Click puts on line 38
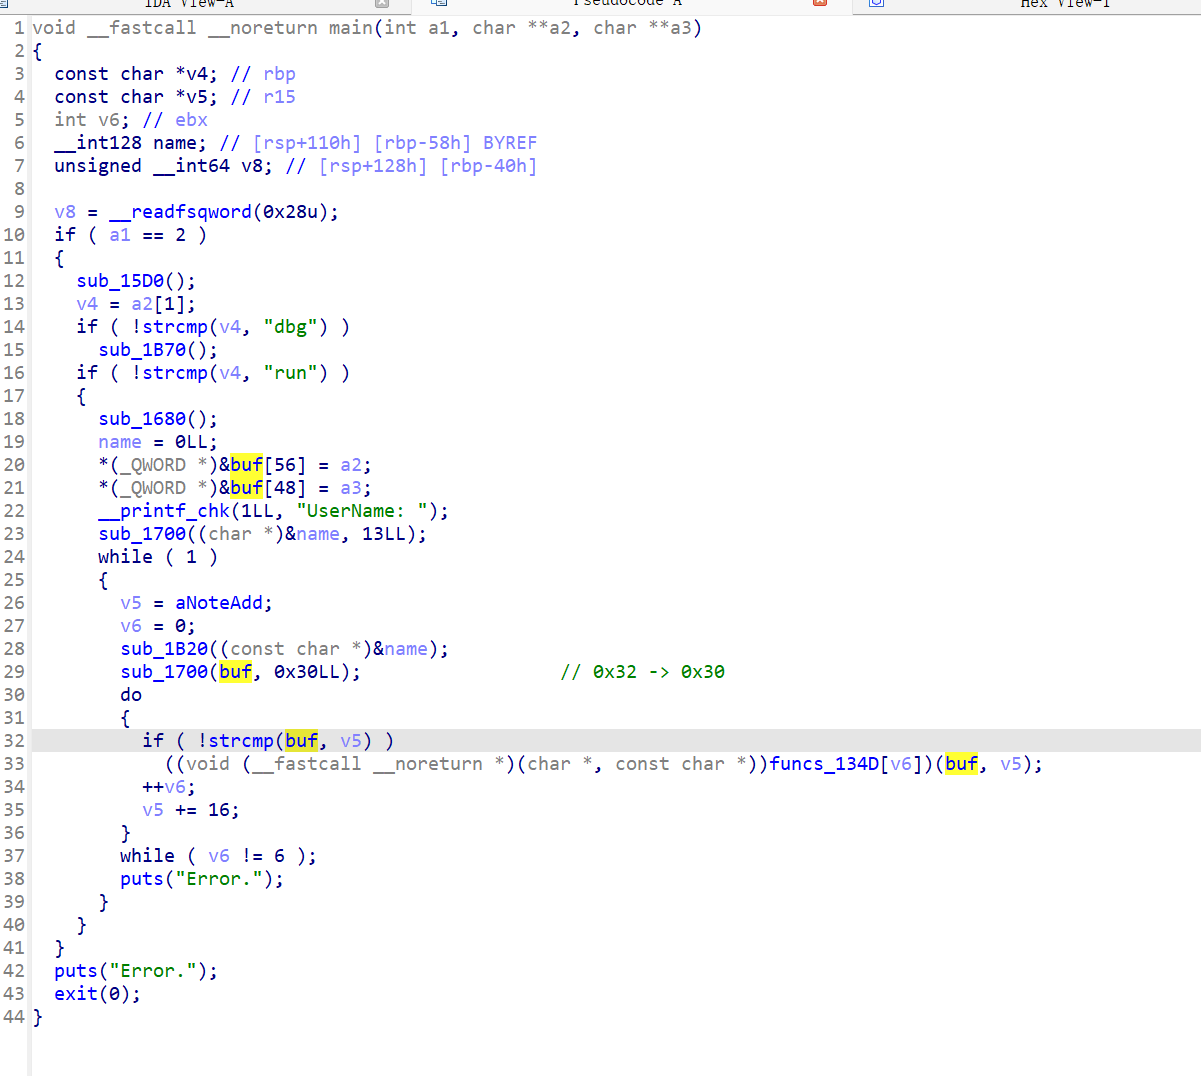The image size is (1201, 1076). tap(142, 879)
